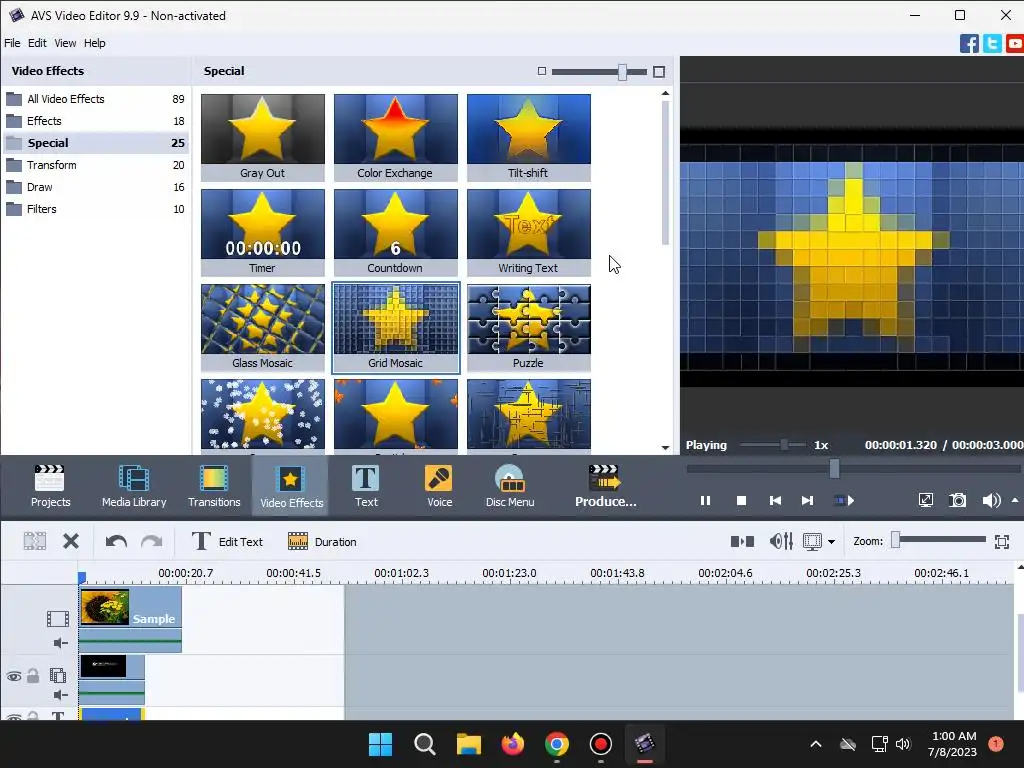Image resolution: width=1024 pixels, height=768 pixels.
Task: Open the Facebook link icon
Action: (x=969, y=43)
